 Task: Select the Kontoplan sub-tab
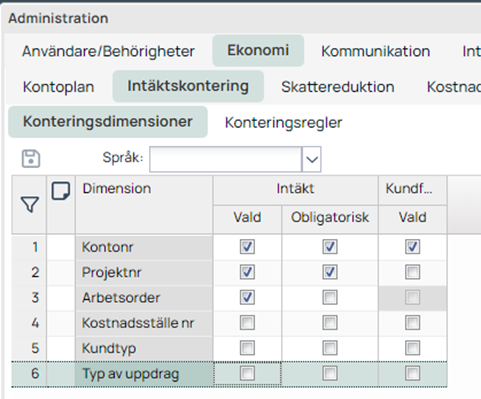pyautogui.click(x=58, y=87)
